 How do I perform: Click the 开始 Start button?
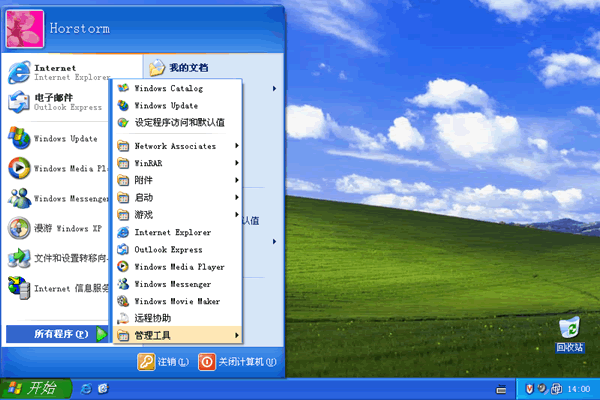(35, 389)
